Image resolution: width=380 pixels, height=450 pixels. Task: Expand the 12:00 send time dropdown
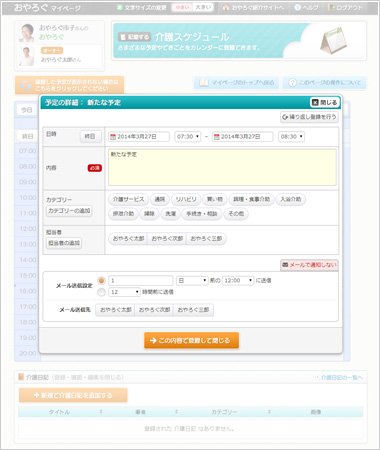(238, 281)
